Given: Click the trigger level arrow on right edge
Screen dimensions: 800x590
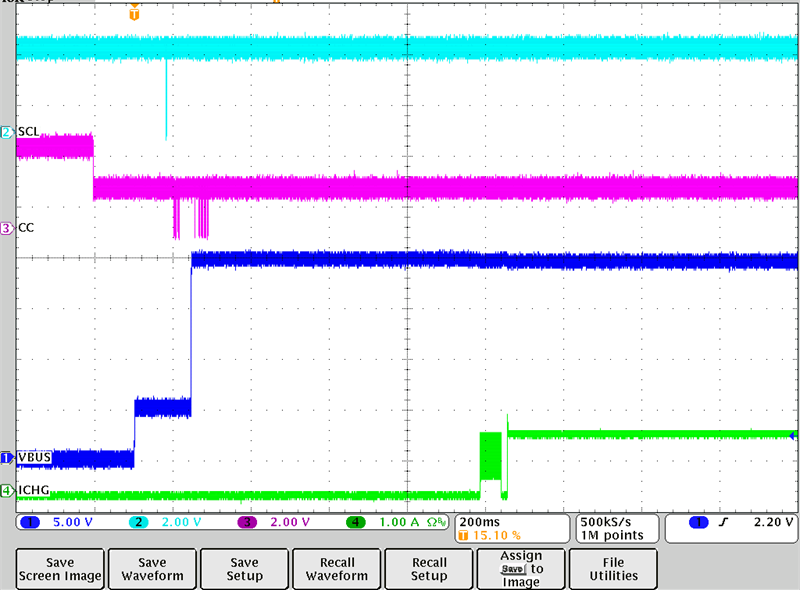Looking at the screenshot, I should click(x=793, y=435).
